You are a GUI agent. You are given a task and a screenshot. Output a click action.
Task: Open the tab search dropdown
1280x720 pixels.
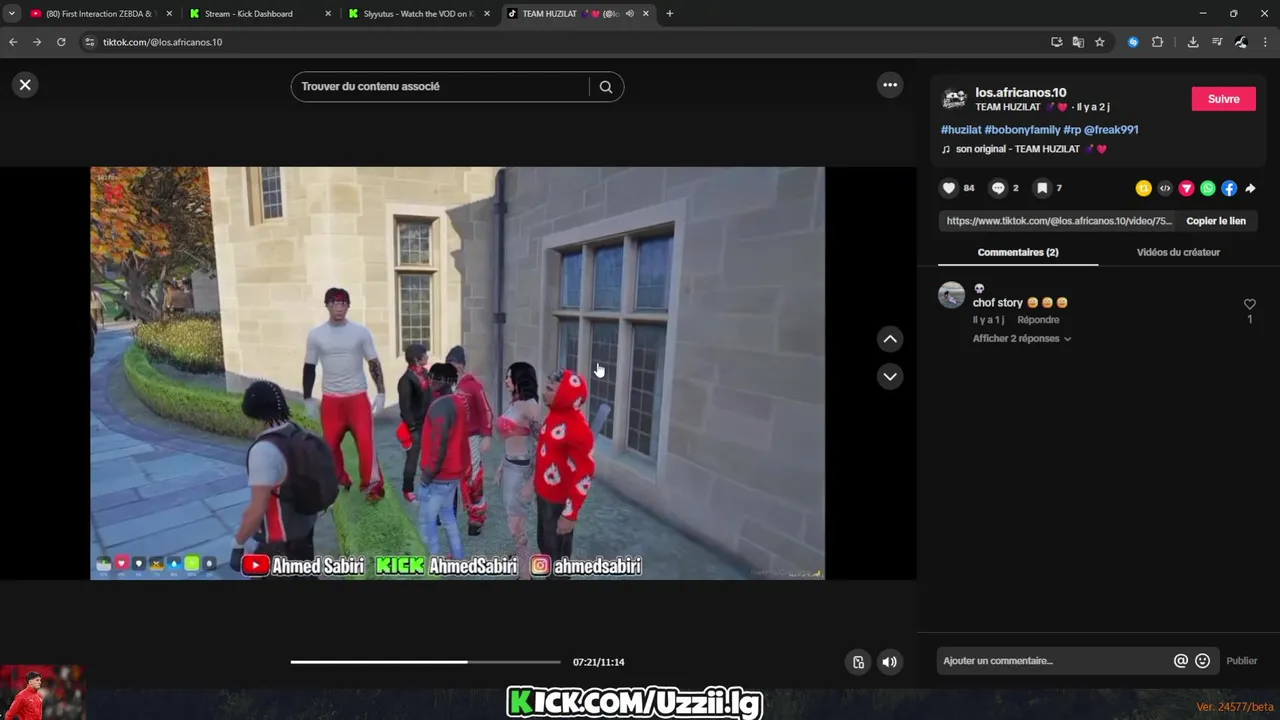11,14
